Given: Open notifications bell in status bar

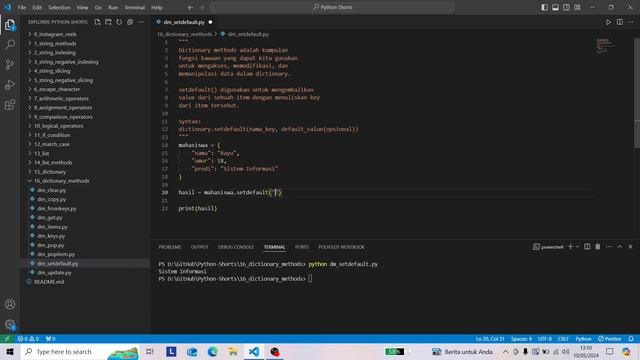Looking at the screenshot, I should [x=631, y=339].
